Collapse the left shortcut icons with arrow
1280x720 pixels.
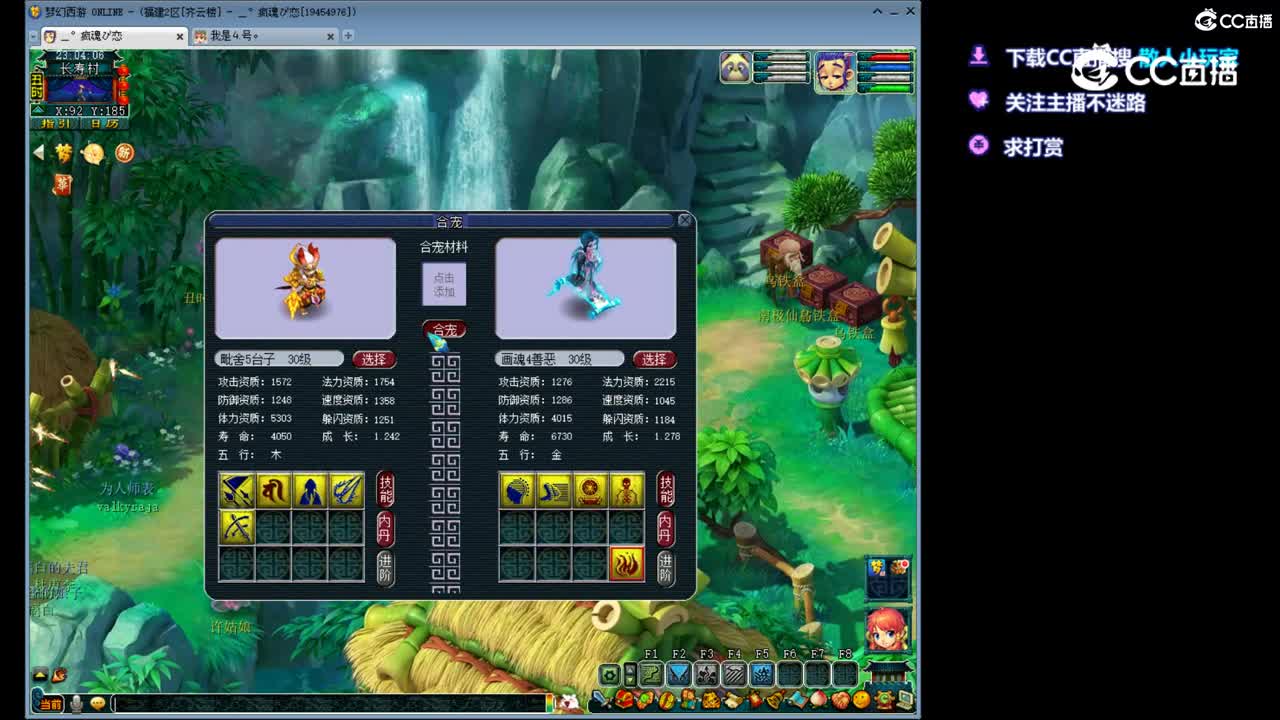[38, 153]
